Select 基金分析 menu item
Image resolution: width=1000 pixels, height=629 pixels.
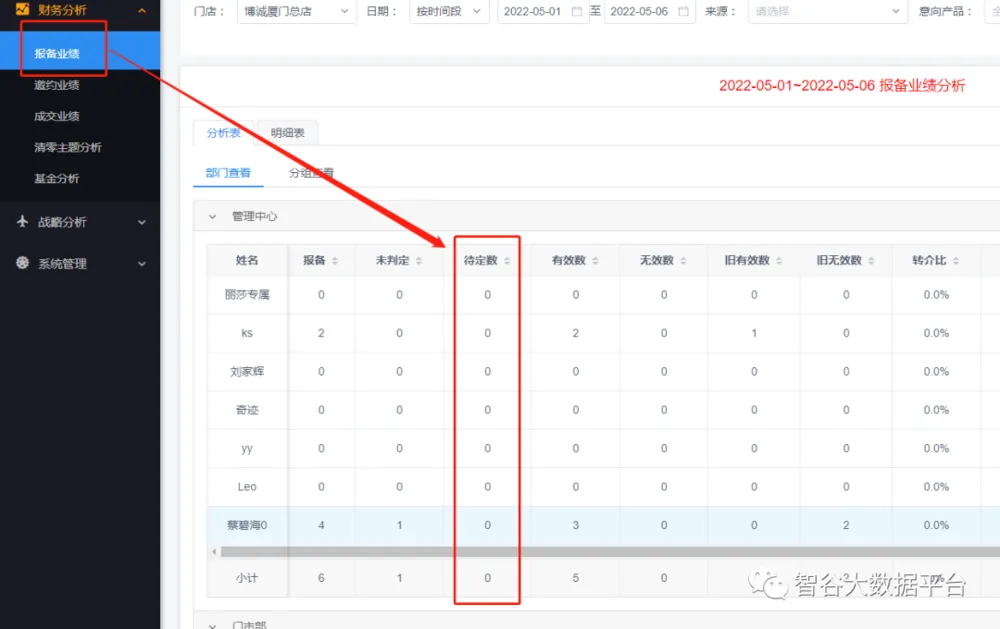57,179
